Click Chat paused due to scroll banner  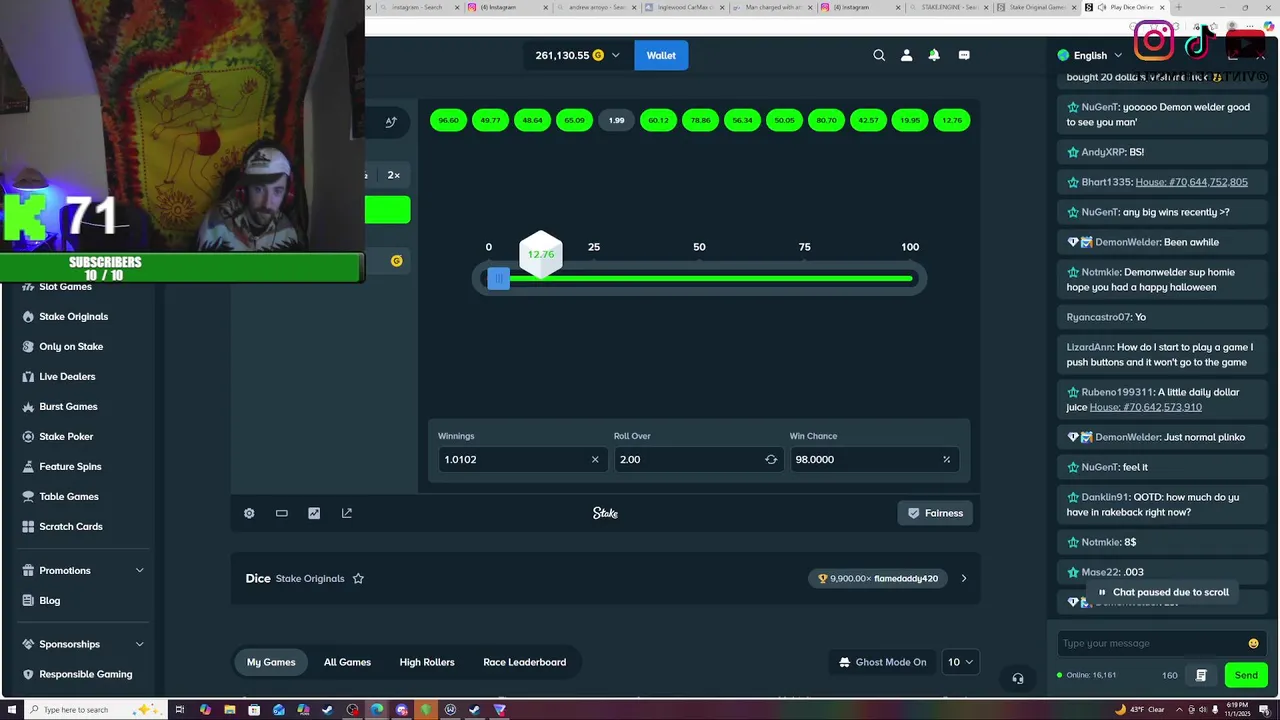click(x=1163, y=592)
